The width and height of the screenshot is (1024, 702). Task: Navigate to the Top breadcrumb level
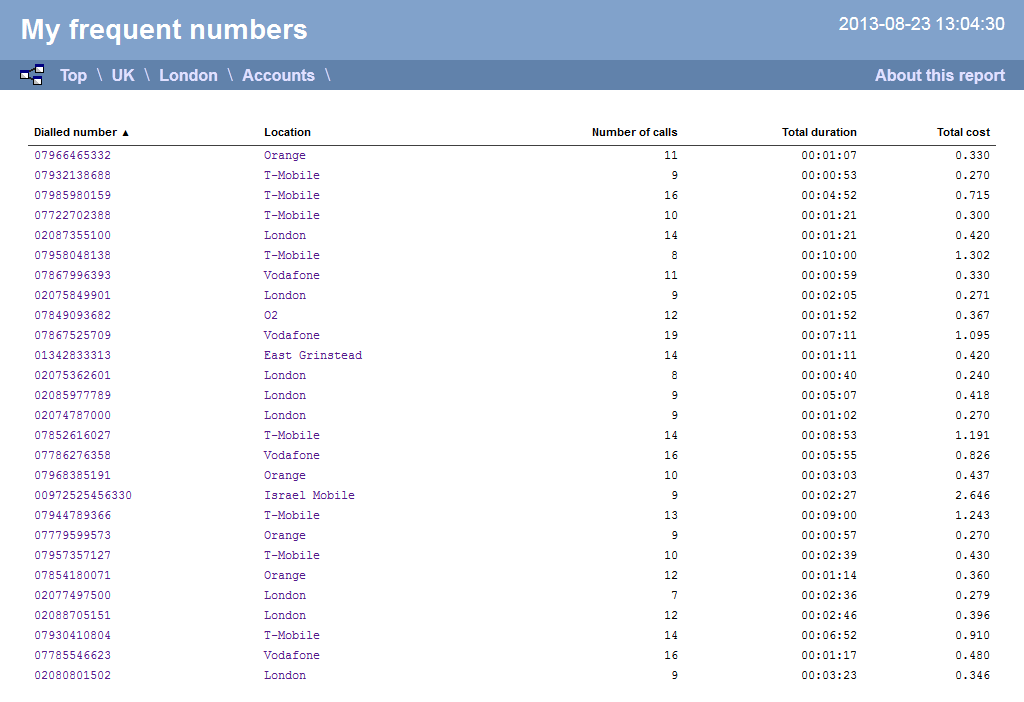click(73, 75)
